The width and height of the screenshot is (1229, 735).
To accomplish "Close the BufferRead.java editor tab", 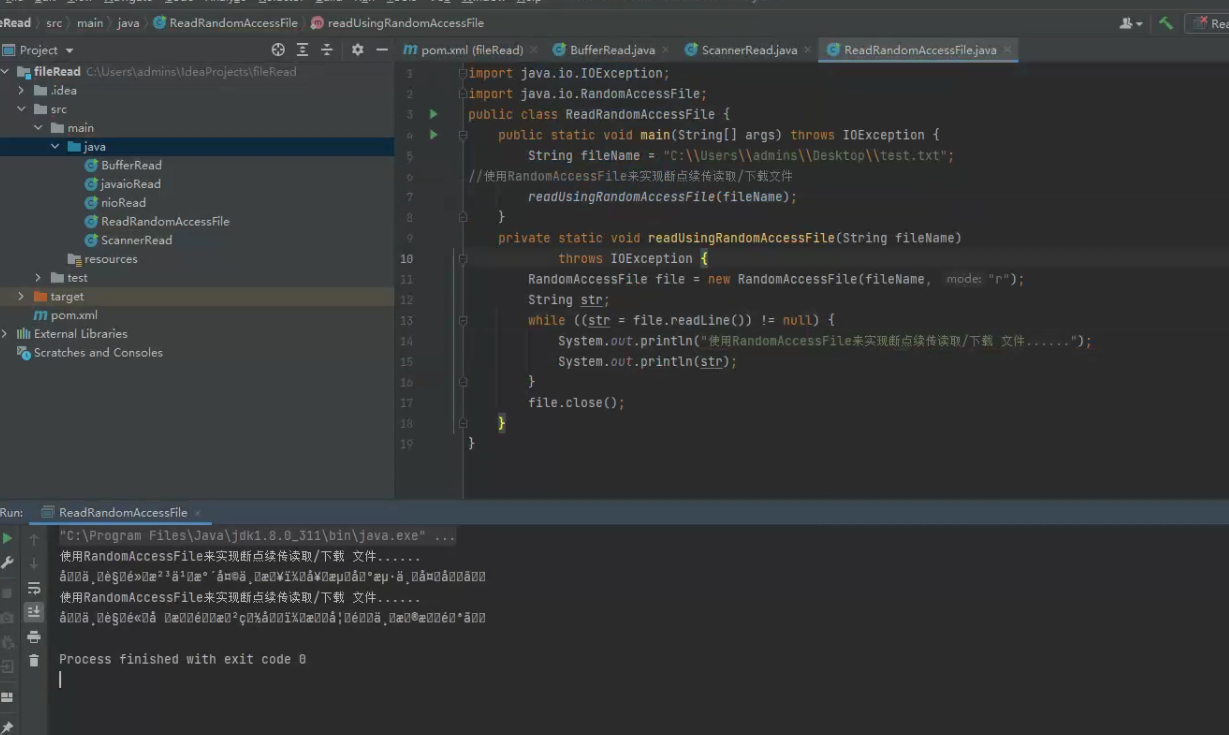I will click(666, 50).
